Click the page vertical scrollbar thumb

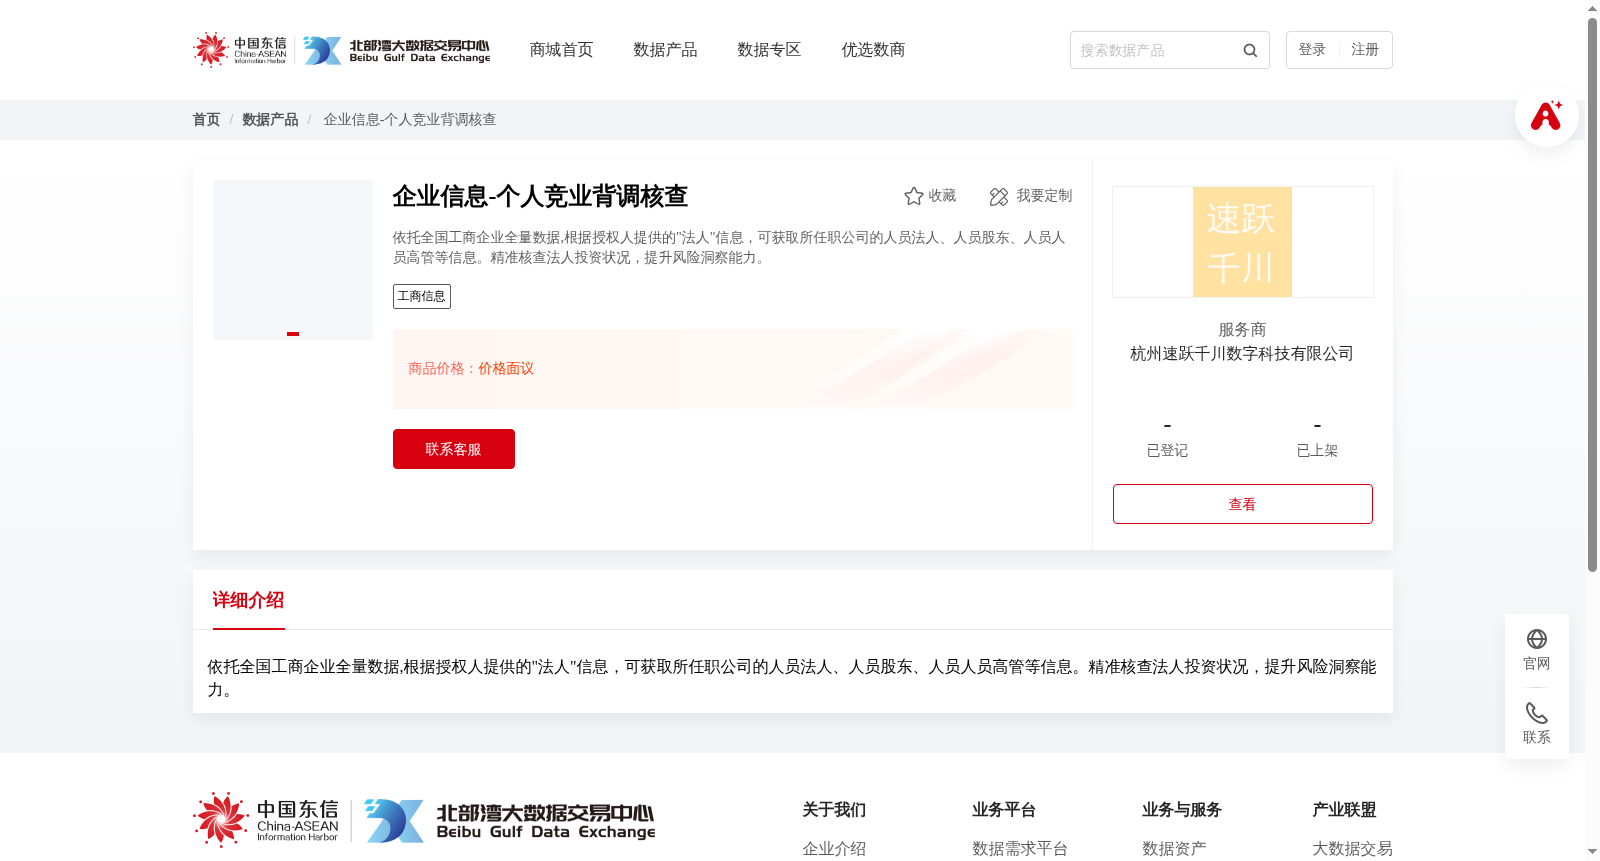pos(1592,294)
